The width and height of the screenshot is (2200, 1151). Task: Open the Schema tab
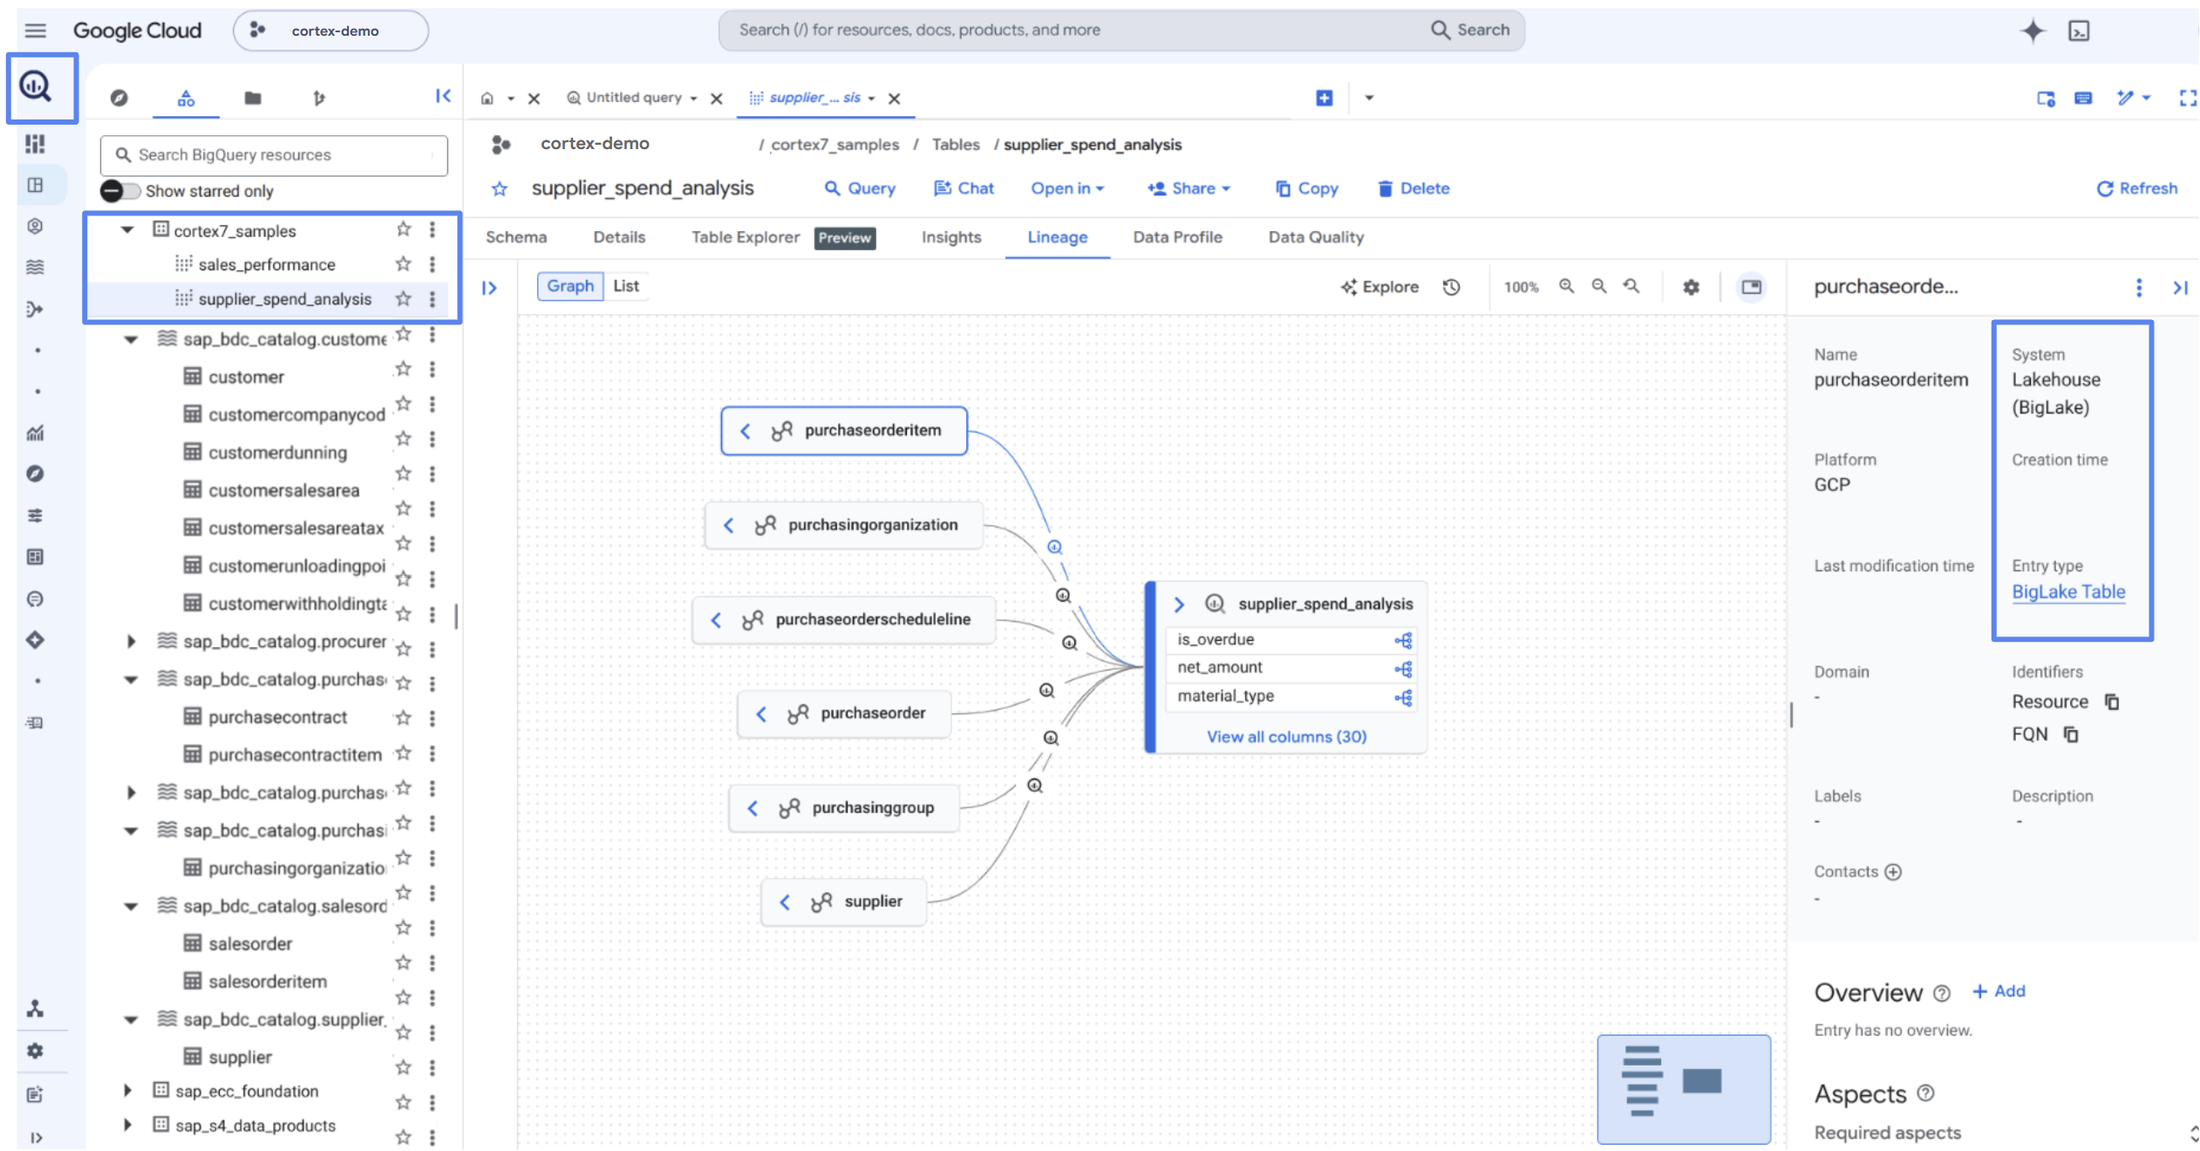point(516,238)
